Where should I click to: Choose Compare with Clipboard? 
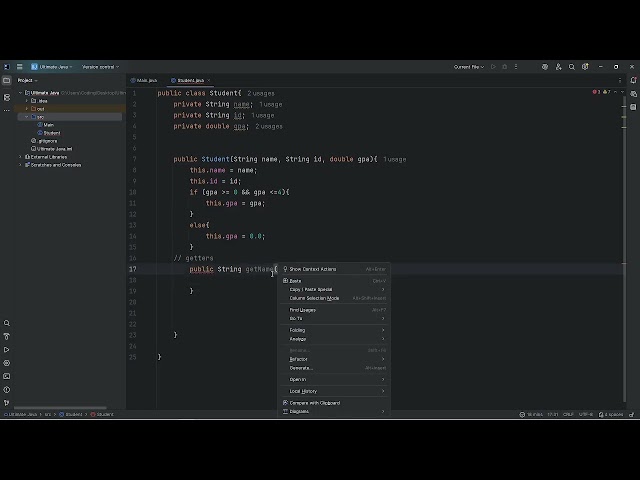(x=334, y=403)
